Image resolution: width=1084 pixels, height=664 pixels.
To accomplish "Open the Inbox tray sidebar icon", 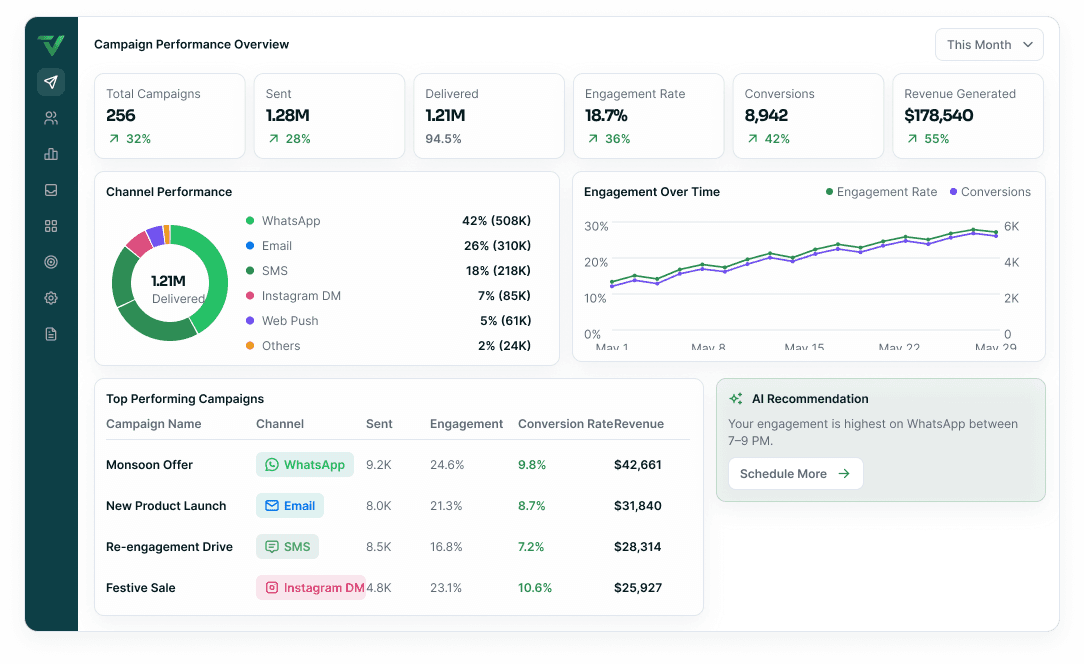I will point(51,190).
